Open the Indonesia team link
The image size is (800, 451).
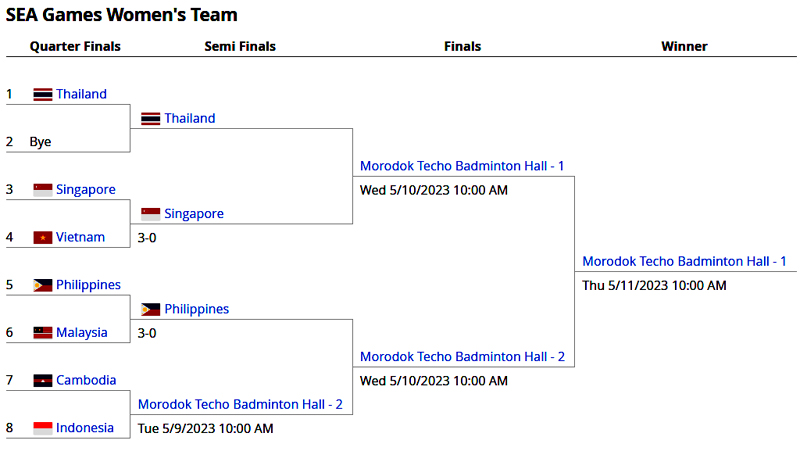click(85, 428)
